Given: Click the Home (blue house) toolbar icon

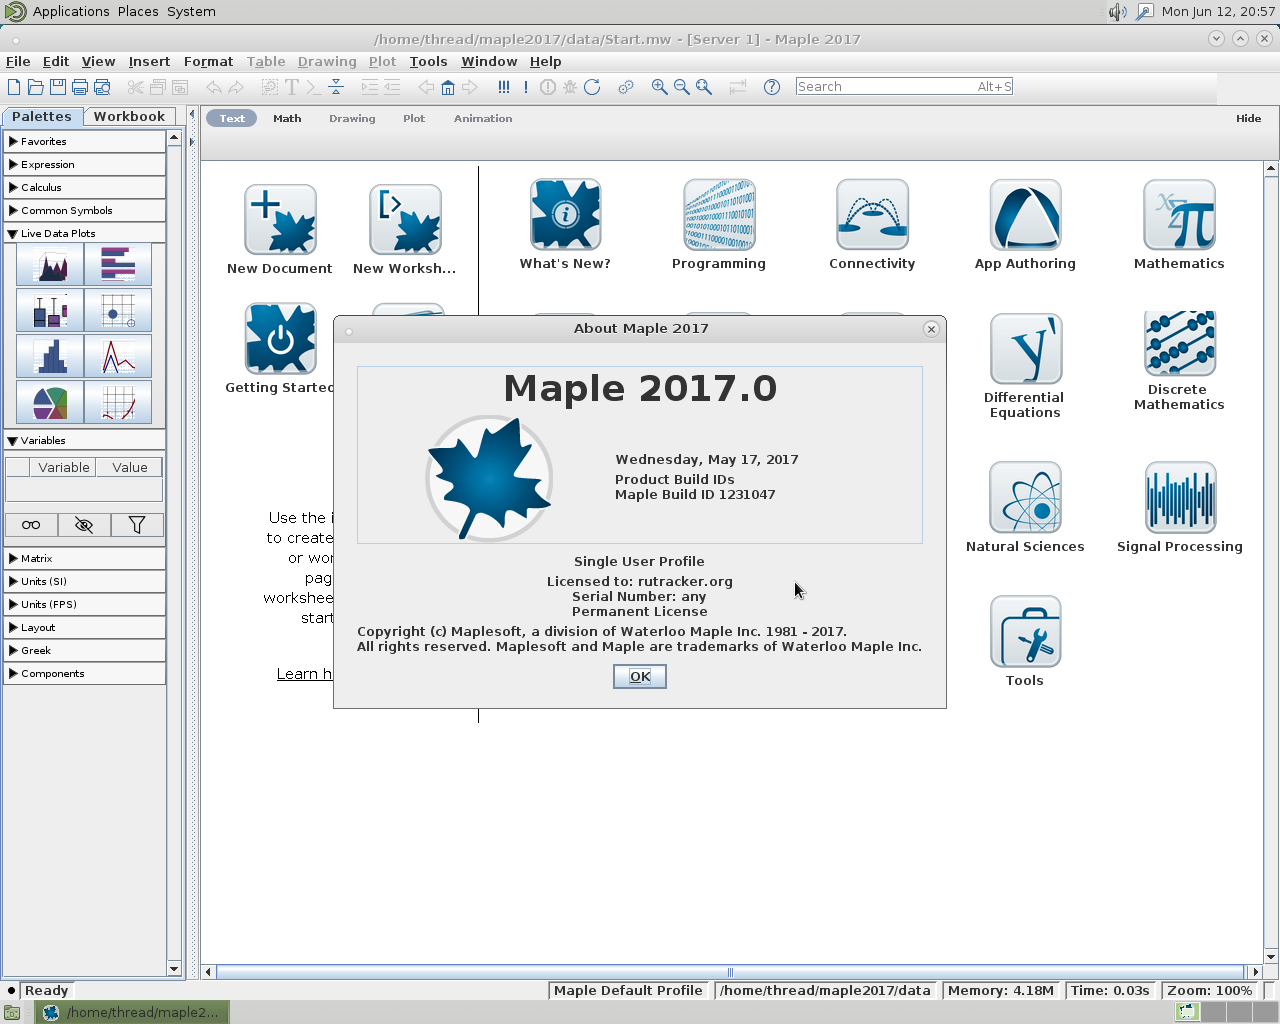Looking at the screenshot, I should click(448, 87).
